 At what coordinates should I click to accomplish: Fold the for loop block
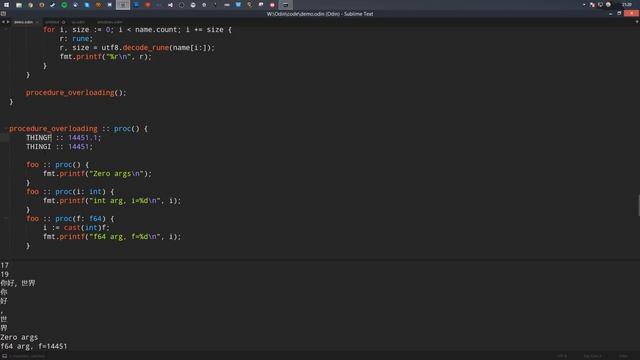coord(5,29)
